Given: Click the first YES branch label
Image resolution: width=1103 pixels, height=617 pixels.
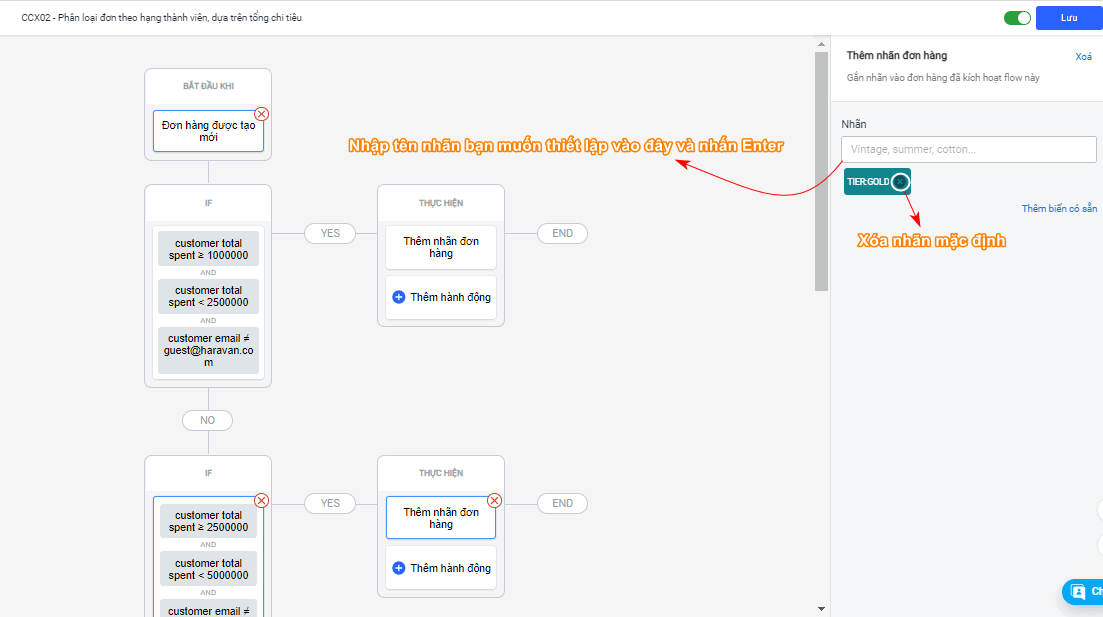Looking at the screenshot, I should click(x=330, y=233).
